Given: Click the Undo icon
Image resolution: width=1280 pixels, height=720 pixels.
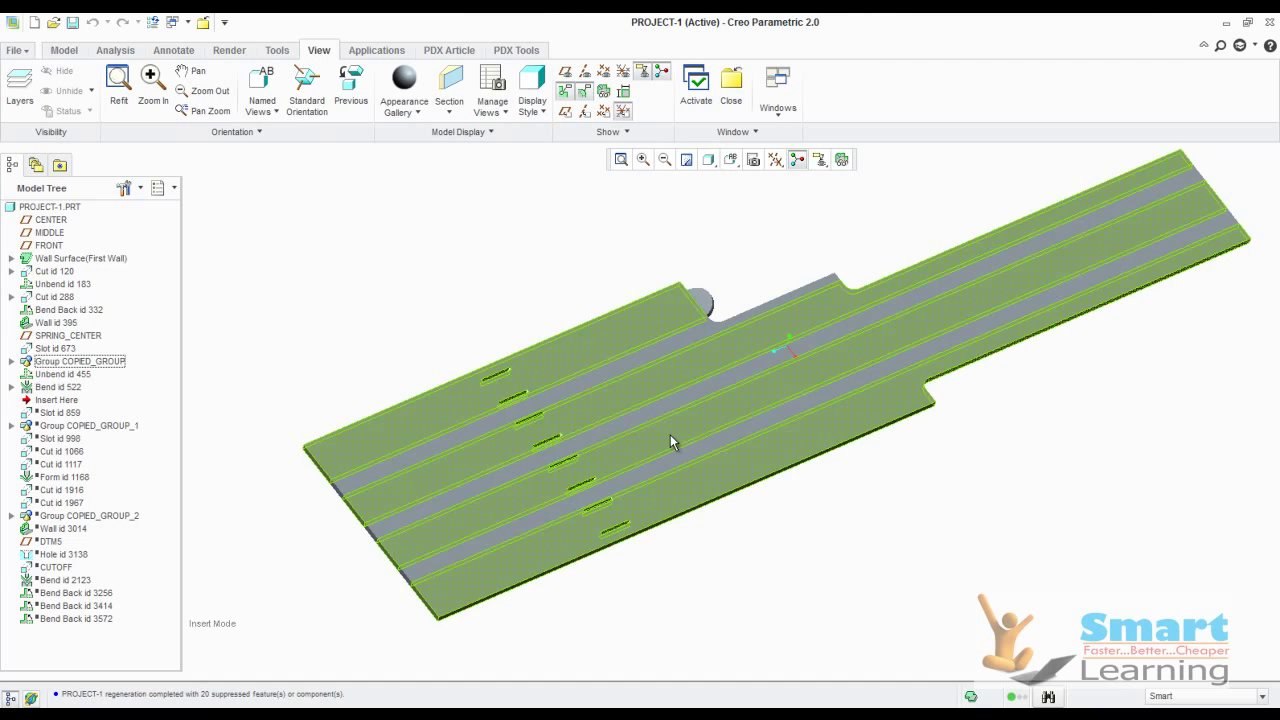Looking at the screenshot, I should coord(92,22).
